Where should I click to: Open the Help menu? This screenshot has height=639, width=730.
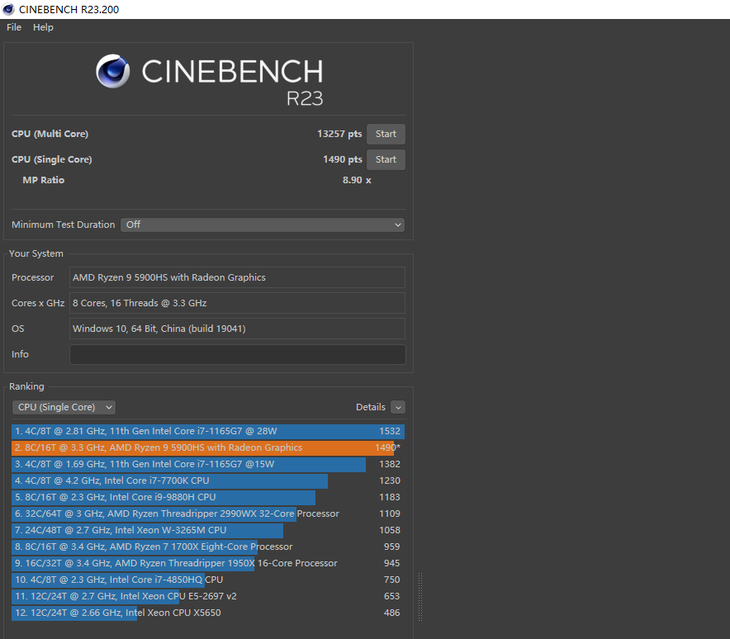(x=43, y=27)
